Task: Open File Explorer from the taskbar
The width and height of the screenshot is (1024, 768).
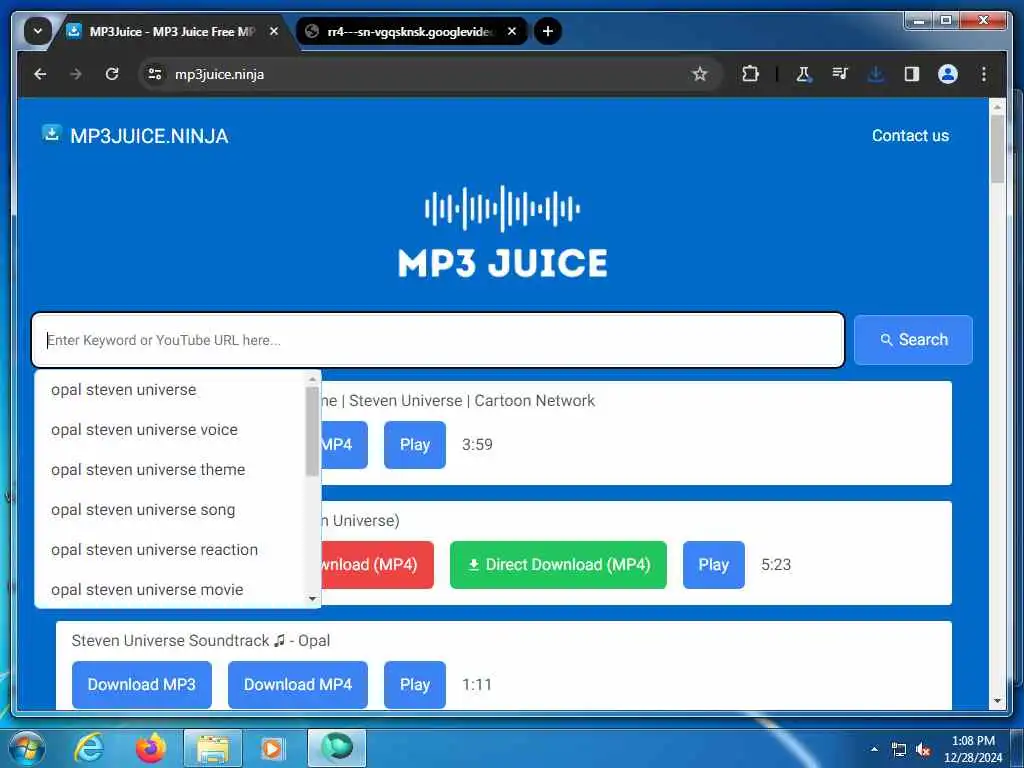Action: 213,748
